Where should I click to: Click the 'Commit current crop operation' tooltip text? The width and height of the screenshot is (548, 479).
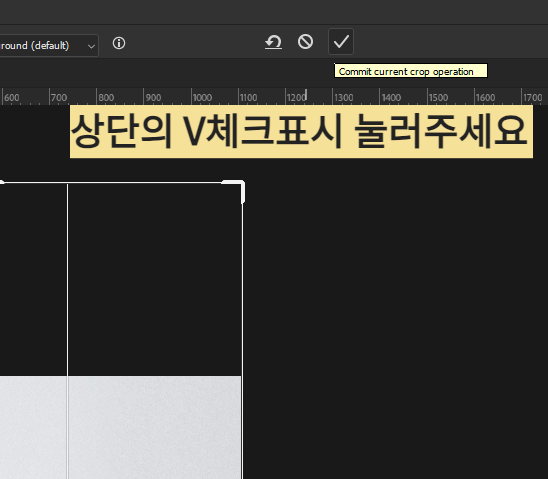point(406,72)
